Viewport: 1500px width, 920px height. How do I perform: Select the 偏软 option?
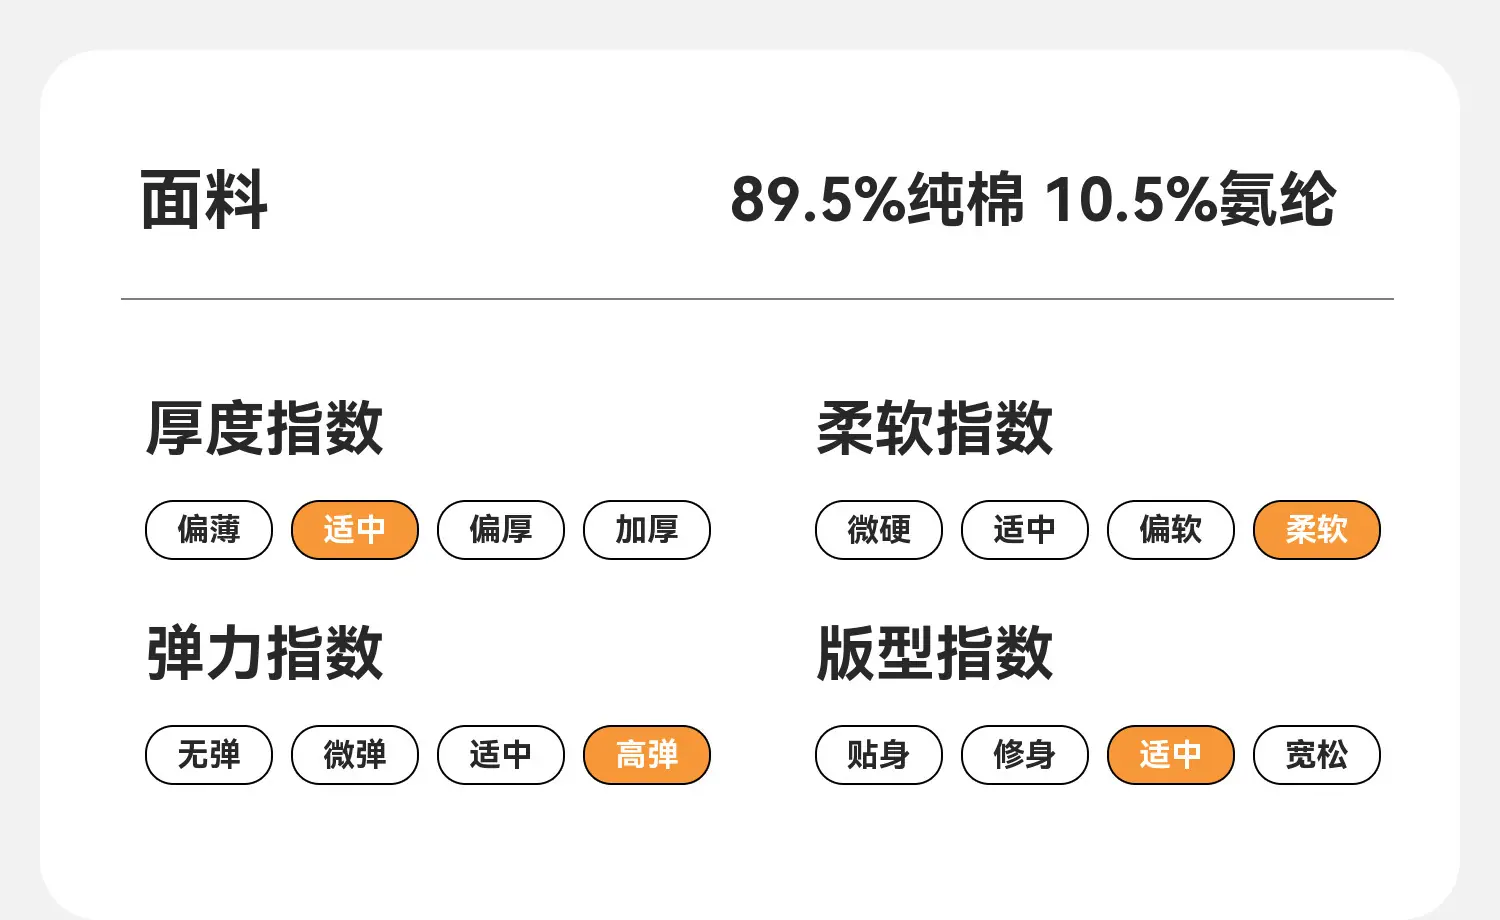click(x=1171, y=530)
